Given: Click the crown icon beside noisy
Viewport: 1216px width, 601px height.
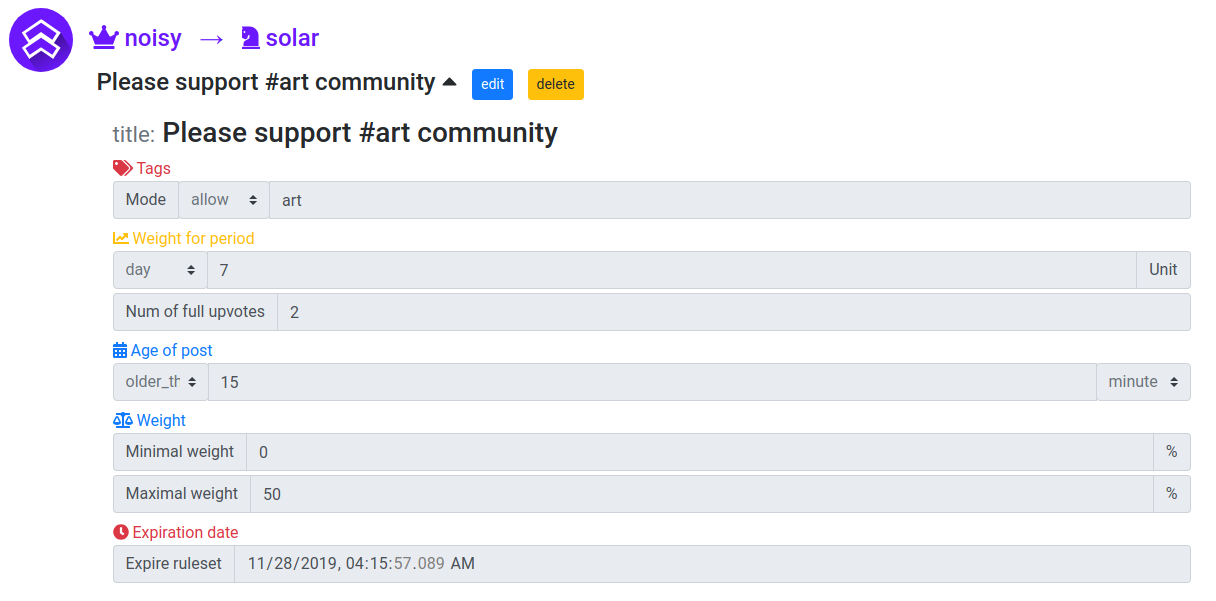Looking at the screenshot, I should 104,38.
